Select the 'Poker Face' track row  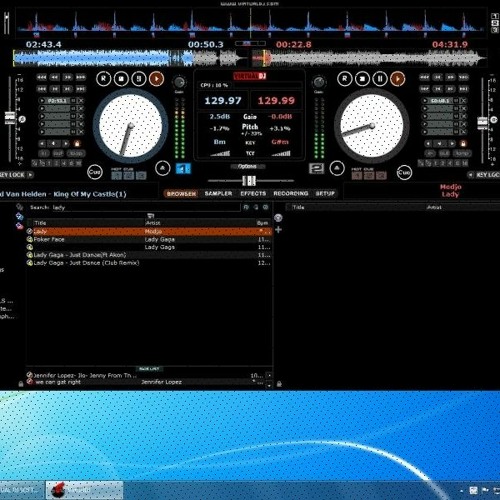click(149, 239)
